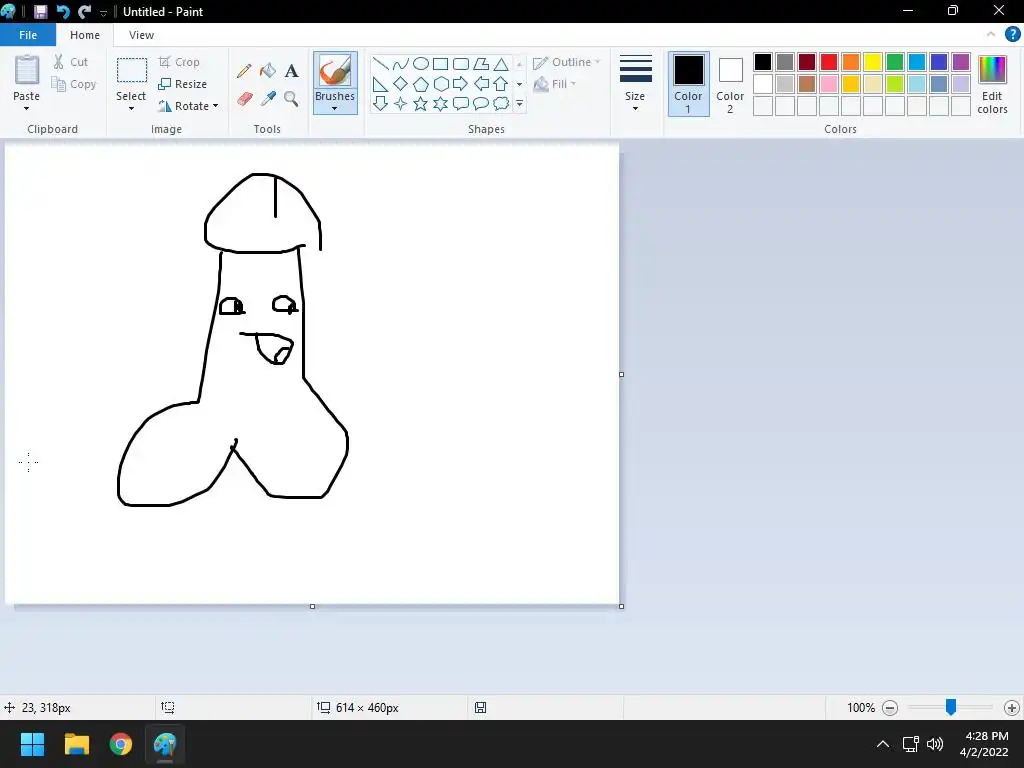Select the Pencil tool
Screen dimensions: 1024x768
pyautogui.click(x=244, y=71)
